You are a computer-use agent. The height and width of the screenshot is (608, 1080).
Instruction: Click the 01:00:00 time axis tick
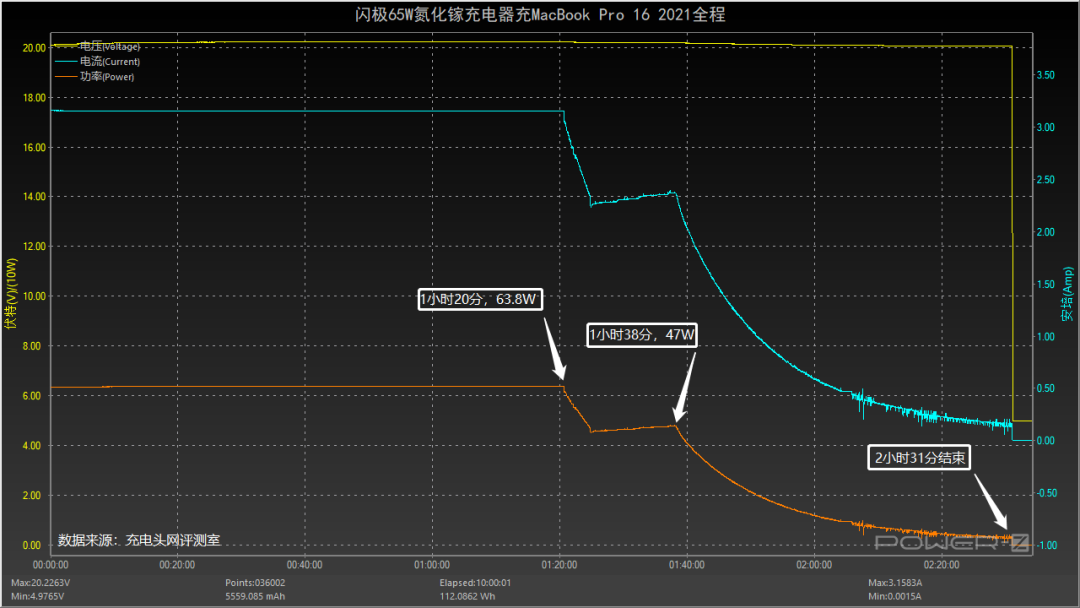pyautogui.click(x=432, y=565)
